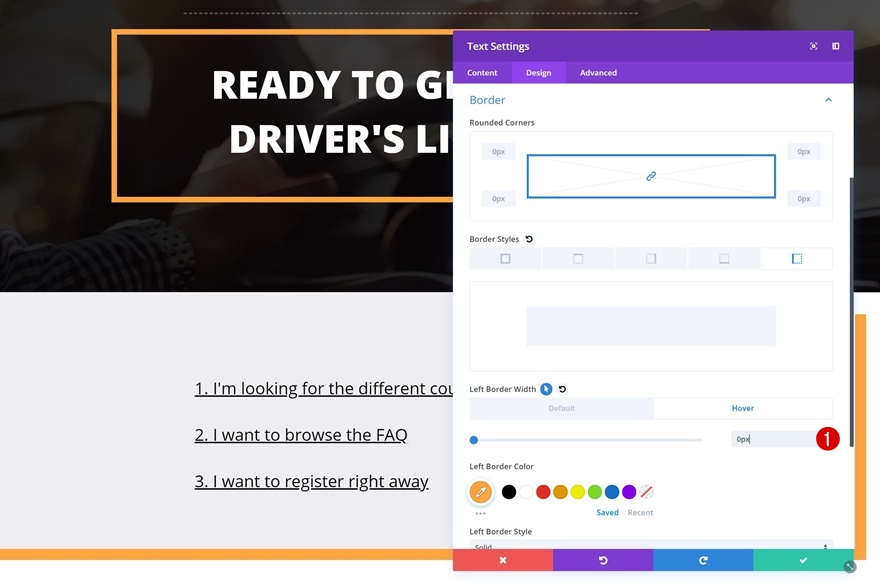The height and width of the screenshot is (586, 880).
Task: Select the left border style icon
Action: coord(797,259)
